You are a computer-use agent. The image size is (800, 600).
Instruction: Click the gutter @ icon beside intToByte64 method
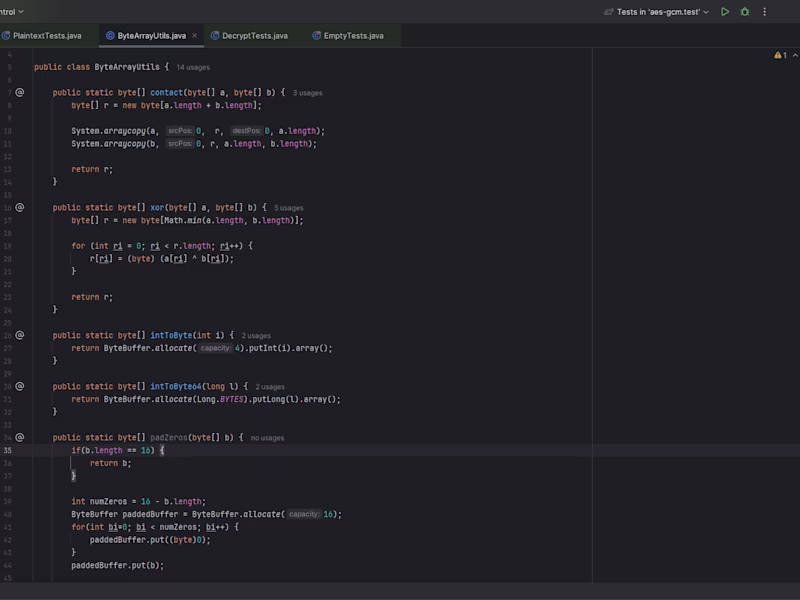tap(19, 386)
